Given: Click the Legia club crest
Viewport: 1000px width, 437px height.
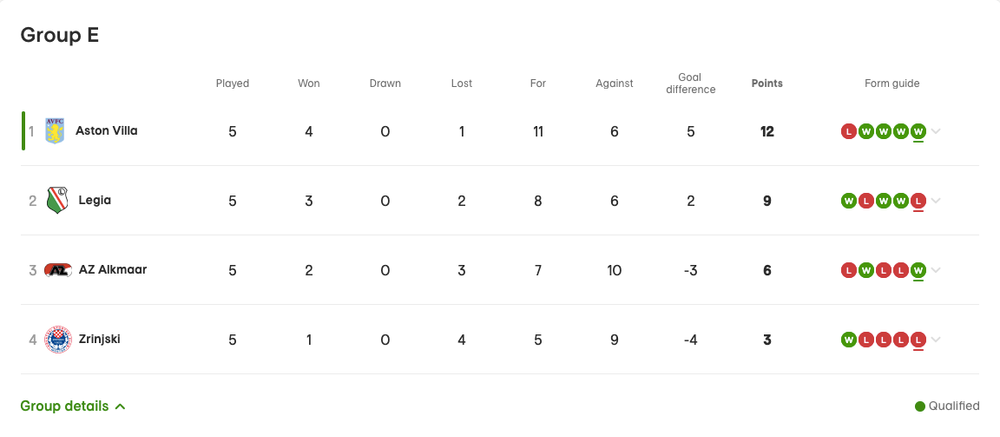Looking at the screenshot, I should [x=57, y=201].
